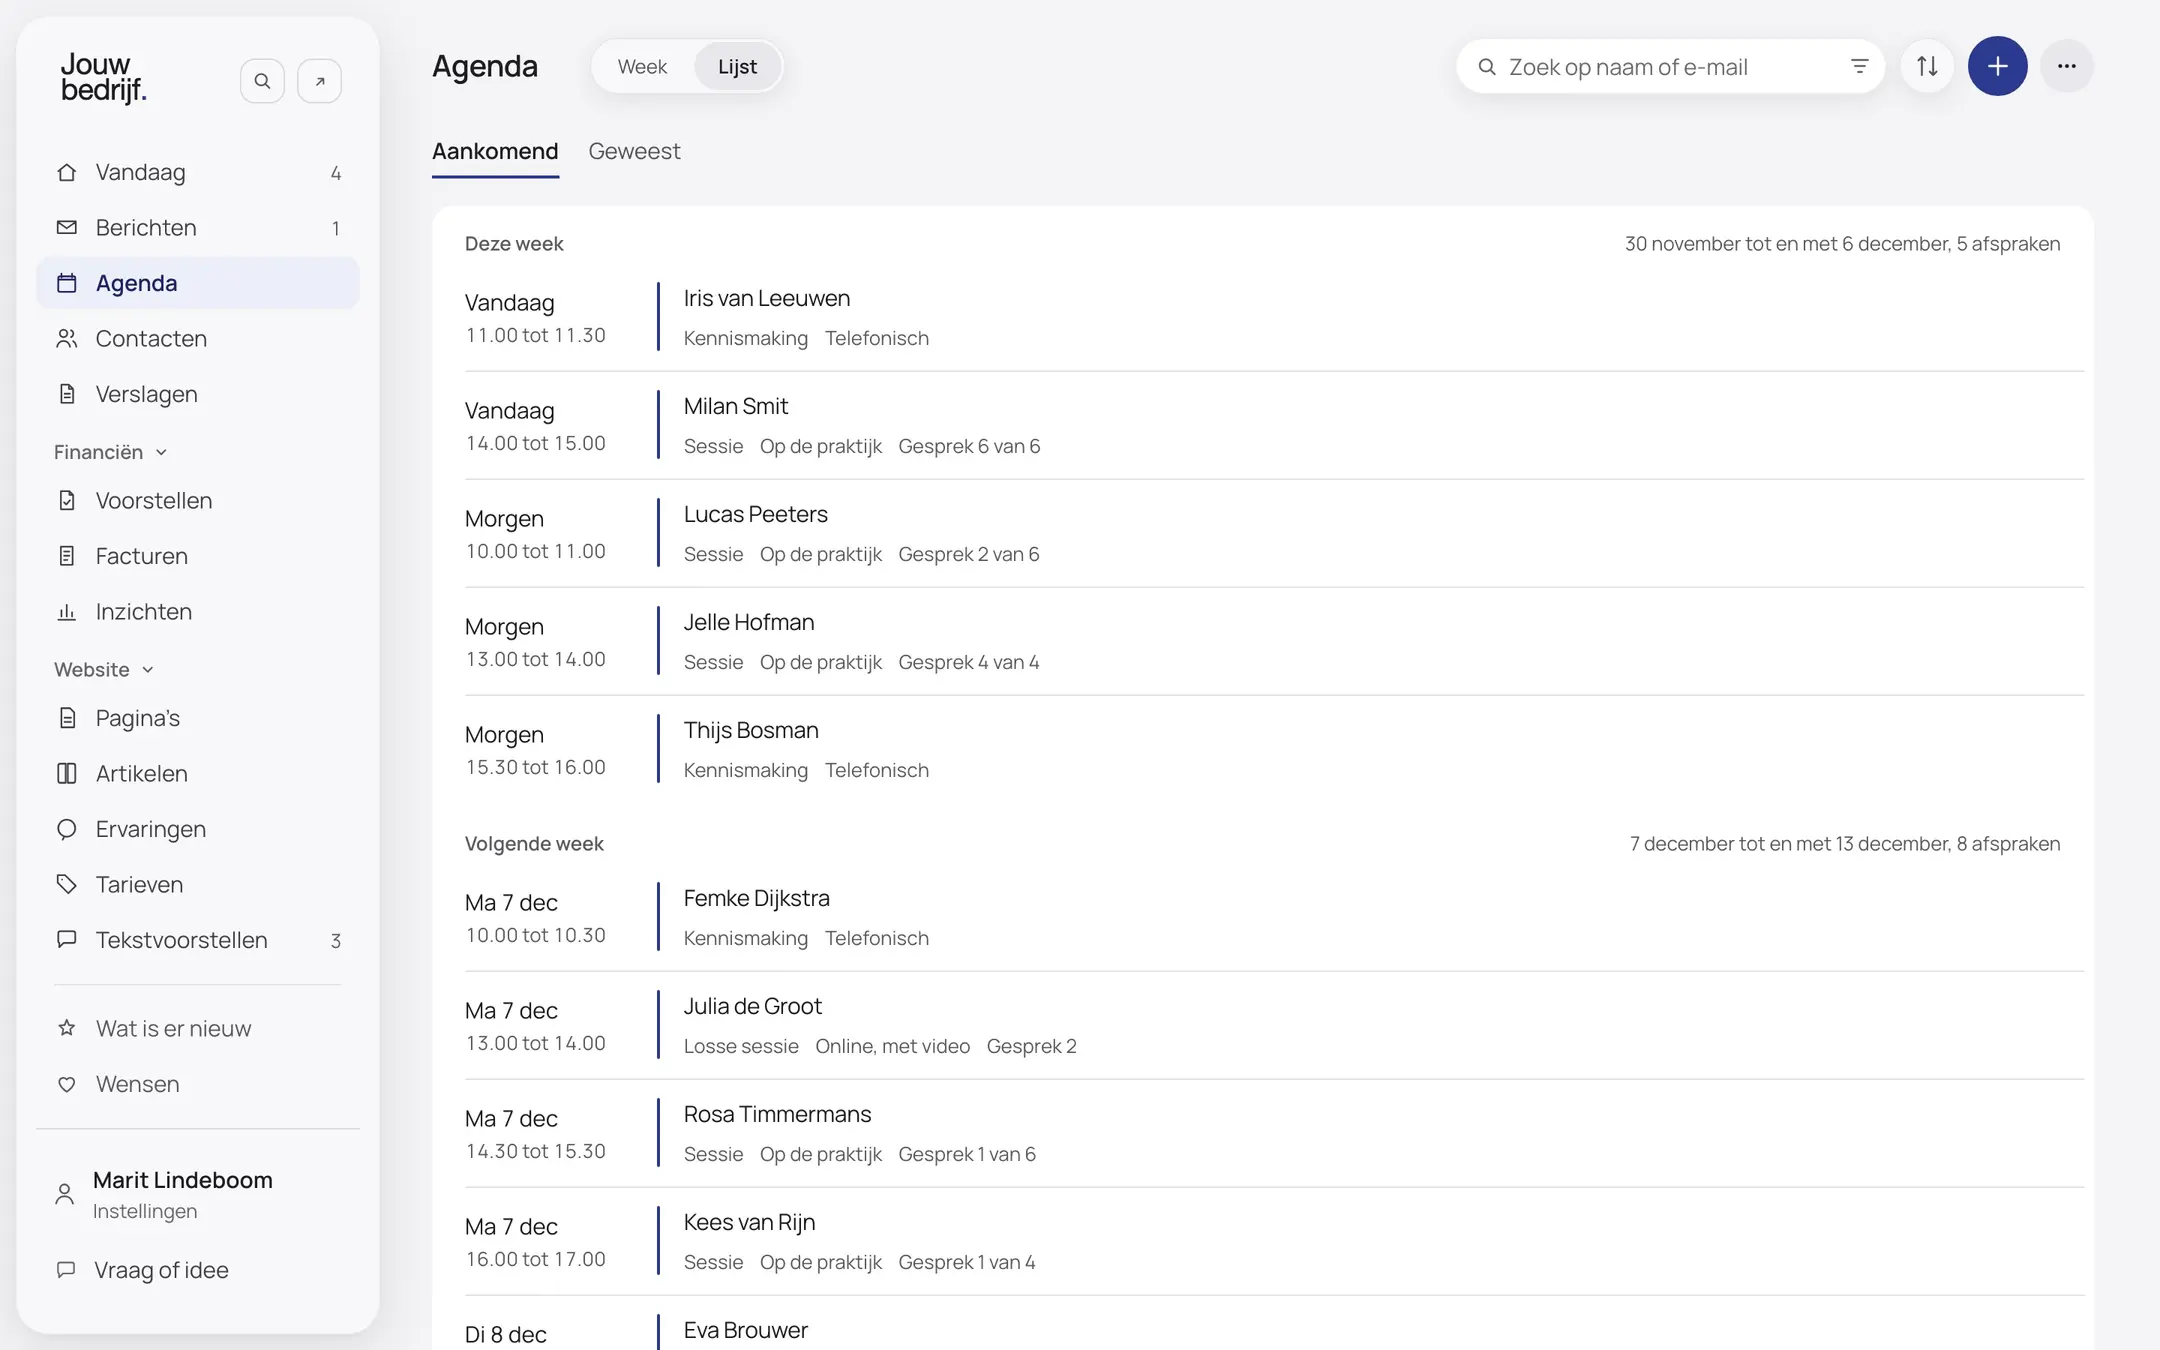The image size is (2160, 1350).
Task: Open Lucas Peeters appointment
Action: tap(1274, 533)
